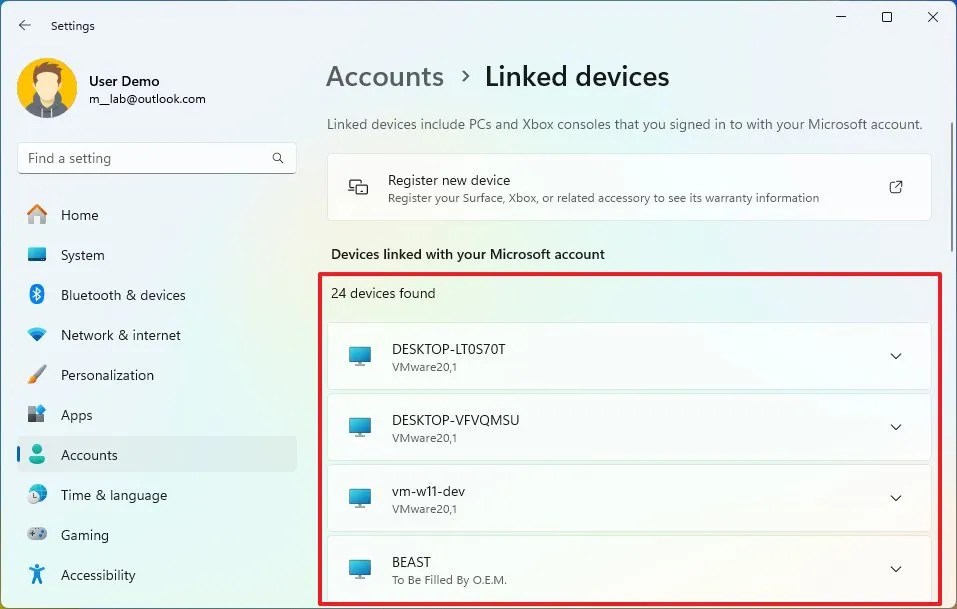The image size is (957, 609).
Task: Open System settings from the sidebar
Action: click(83, 255)
